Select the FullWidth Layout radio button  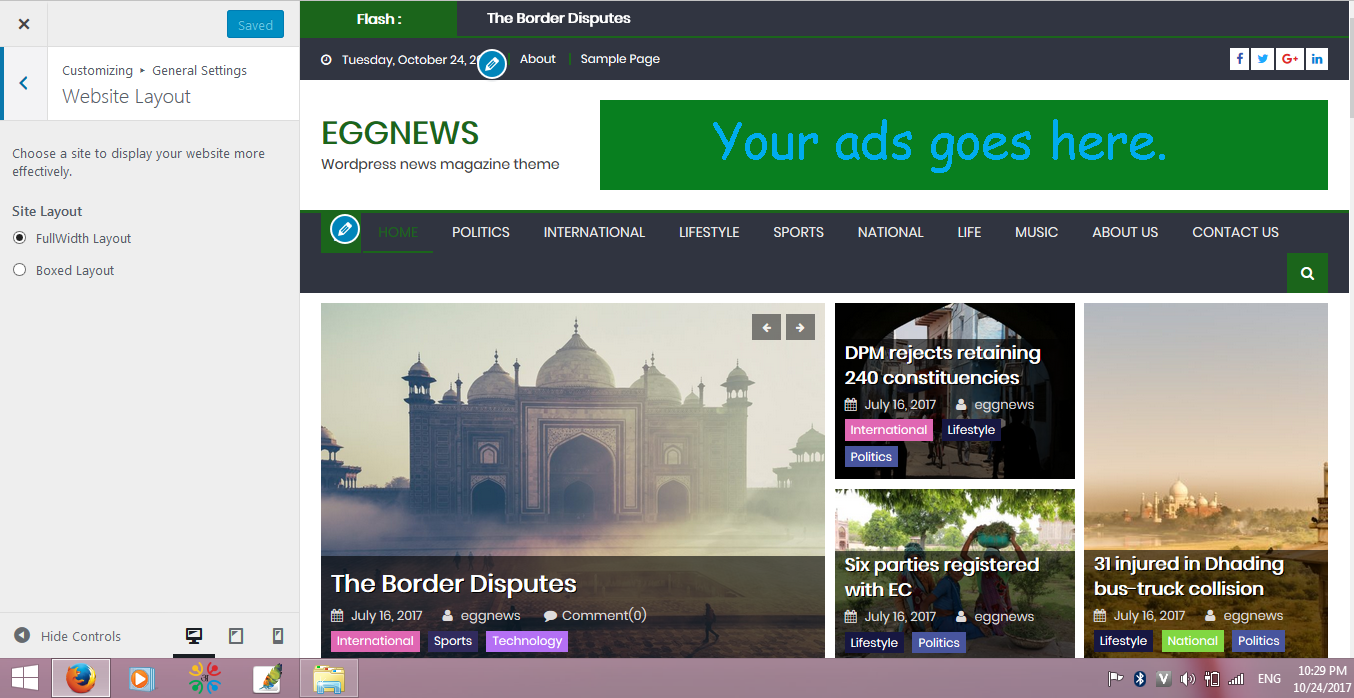tap(20, 238)
